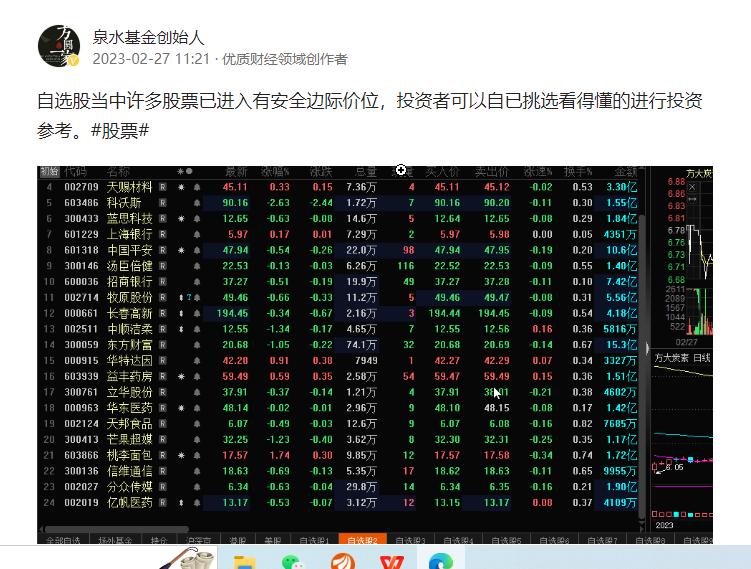The image size is (751, 569).
Task: Sort by the 涨幅% column header
Action: click(x=275, y=171)
